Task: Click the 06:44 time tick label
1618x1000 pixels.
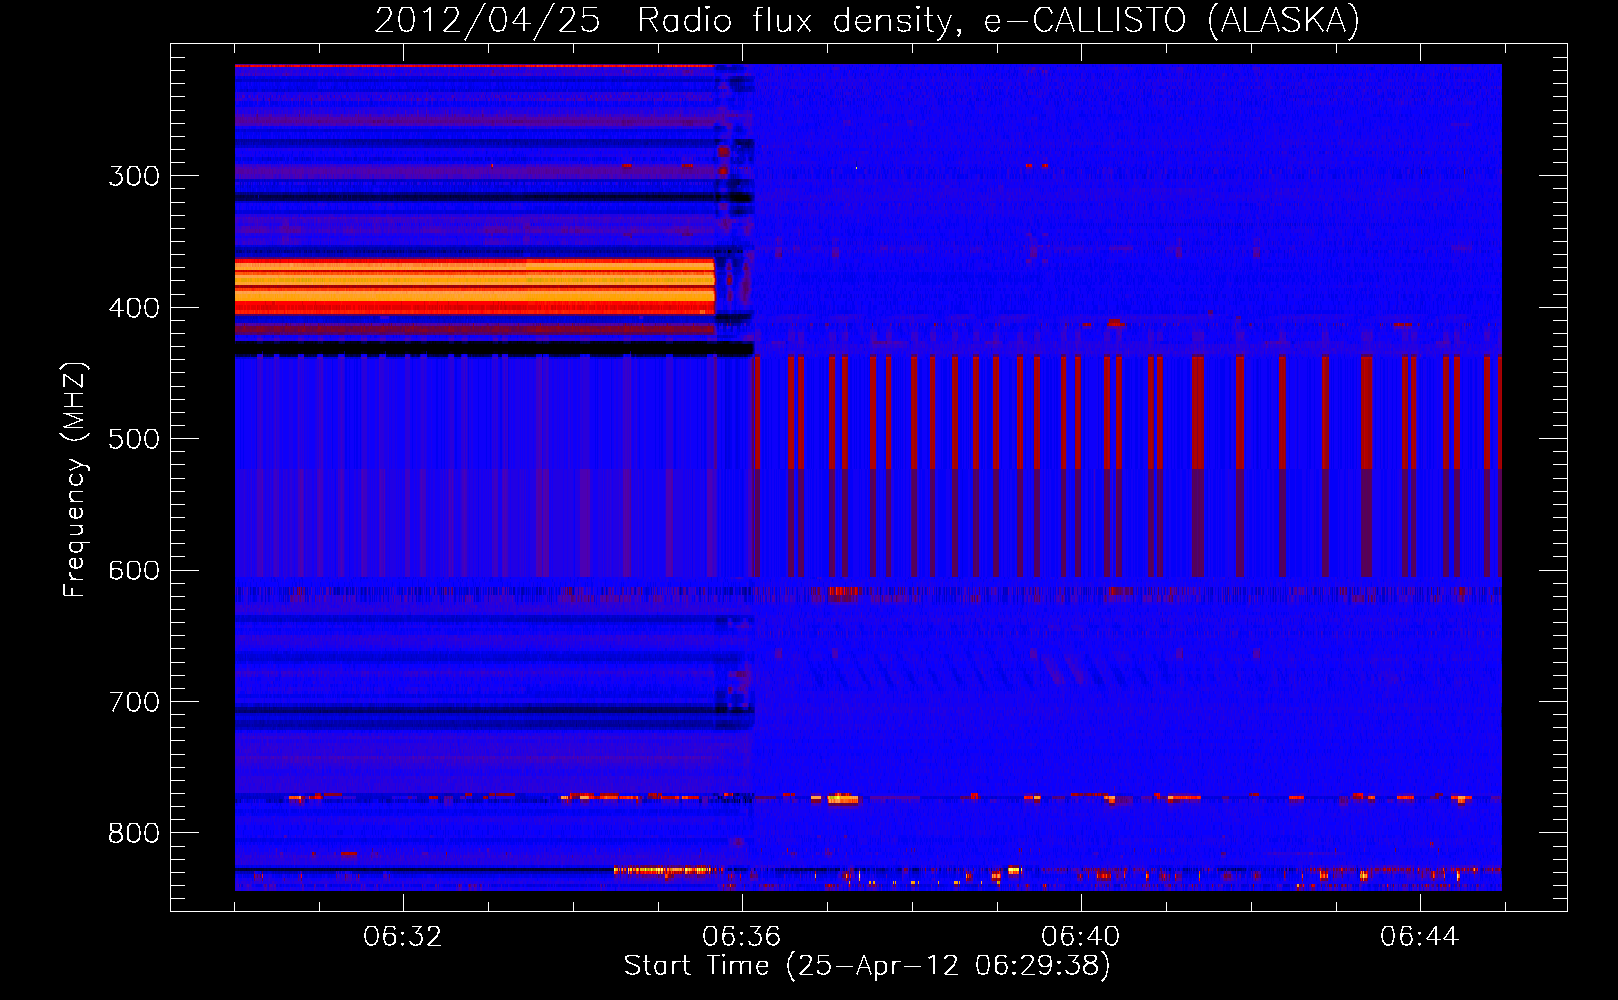Action: pos(1419,937)
